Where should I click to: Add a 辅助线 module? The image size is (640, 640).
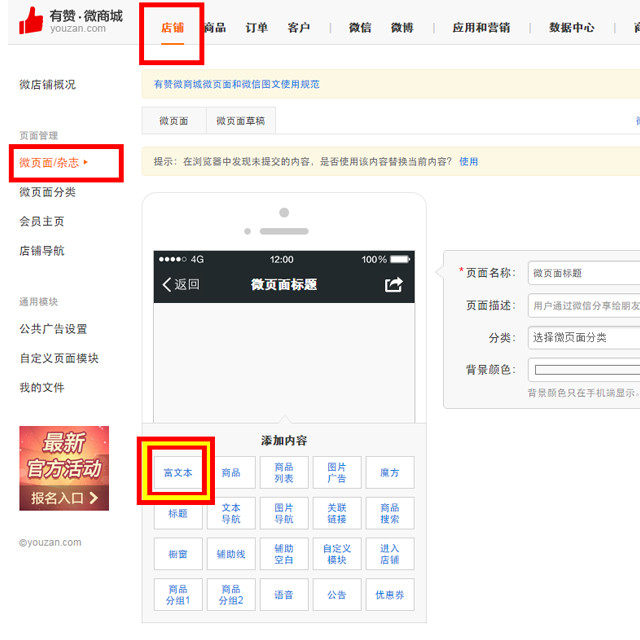[x=231, y=554]
